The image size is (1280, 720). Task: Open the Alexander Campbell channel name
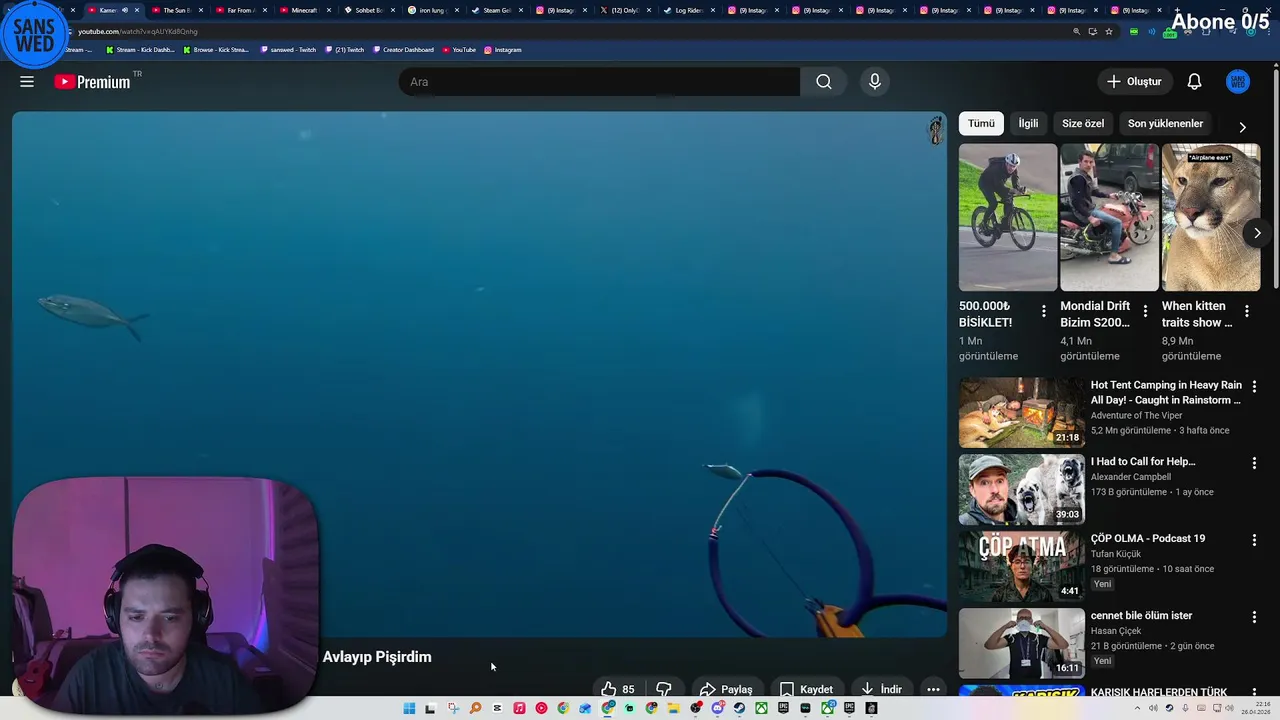[1130, 477]
